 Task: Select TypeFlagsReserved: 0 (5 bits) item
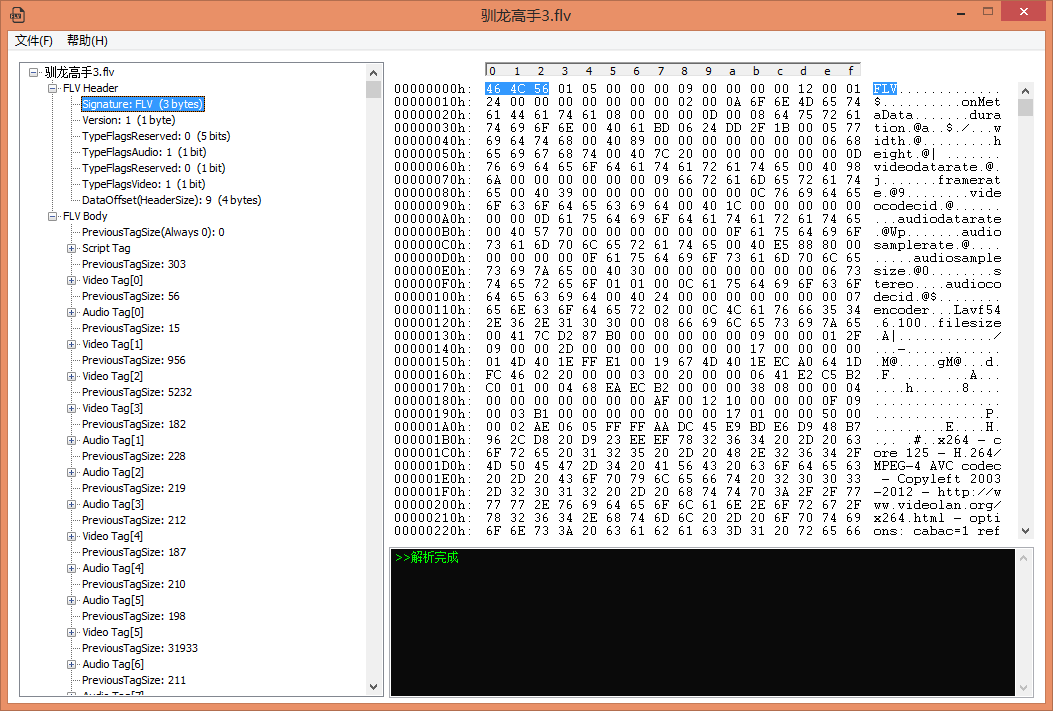tap(156, 136)
